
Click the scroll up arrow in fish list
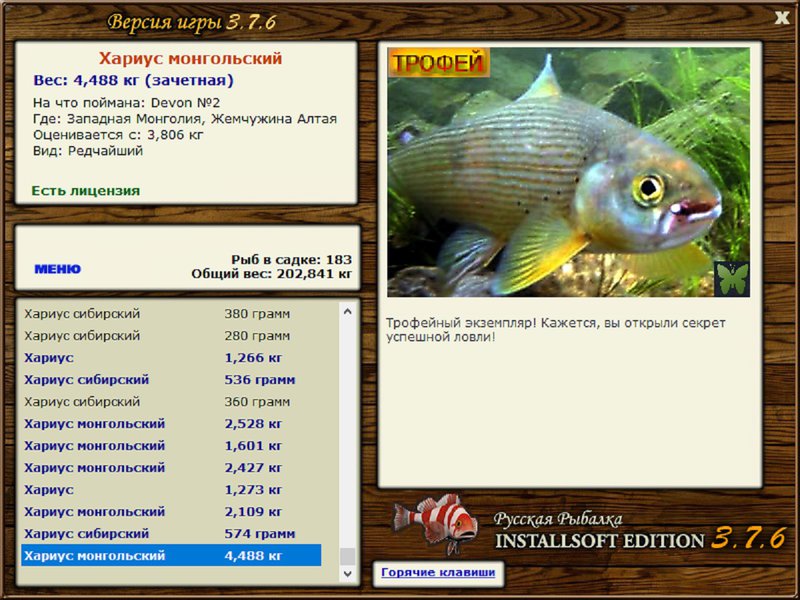(x=348, y=311)
